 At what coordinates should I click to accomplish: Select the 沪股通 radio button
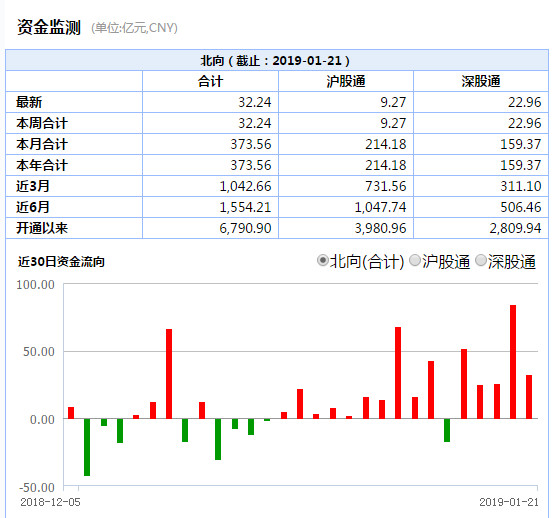(415, 261)
